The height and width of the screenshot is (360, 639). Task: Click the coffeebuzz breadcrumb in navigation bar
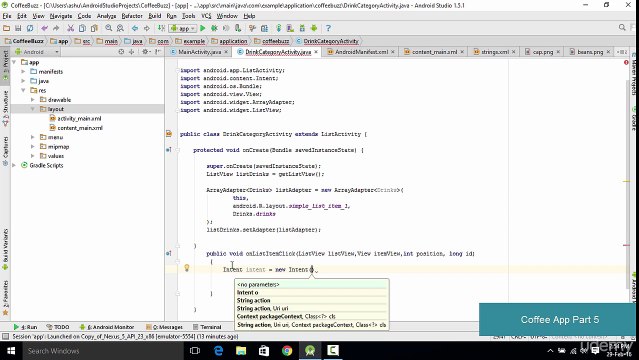click(272, 41)
